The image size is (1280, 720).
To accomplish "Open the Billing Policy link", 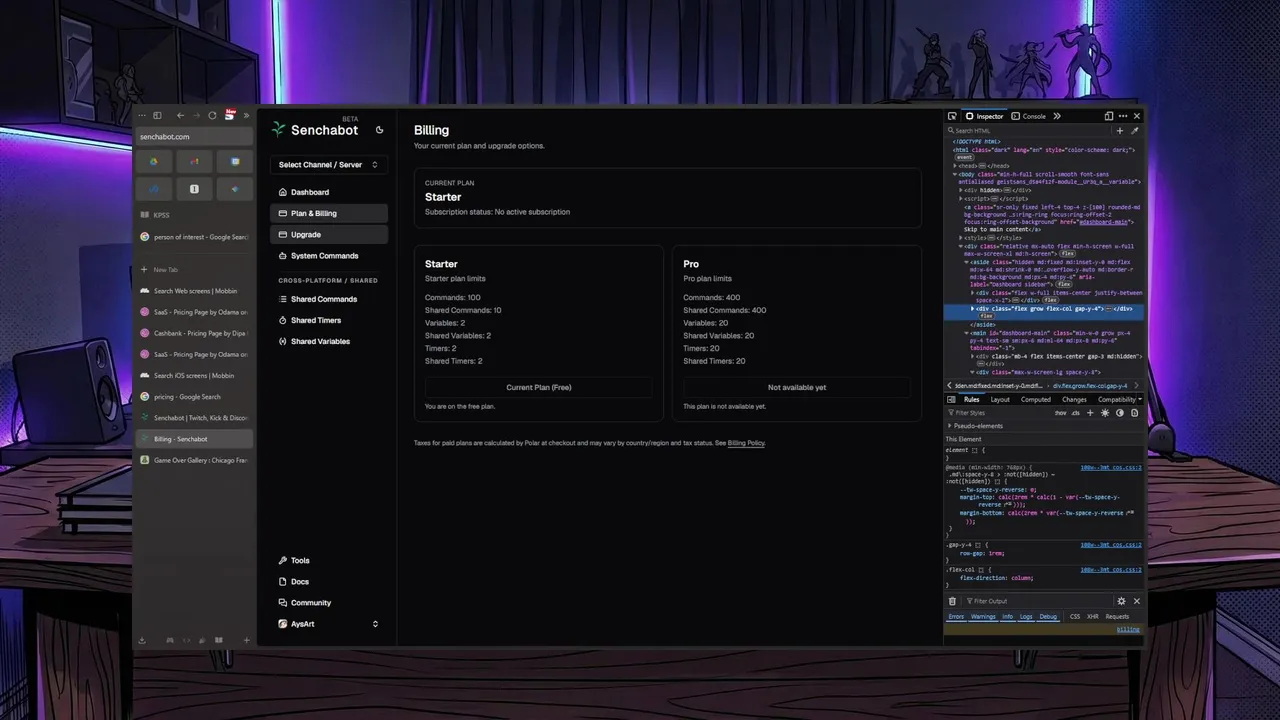I will click(746, 443).
